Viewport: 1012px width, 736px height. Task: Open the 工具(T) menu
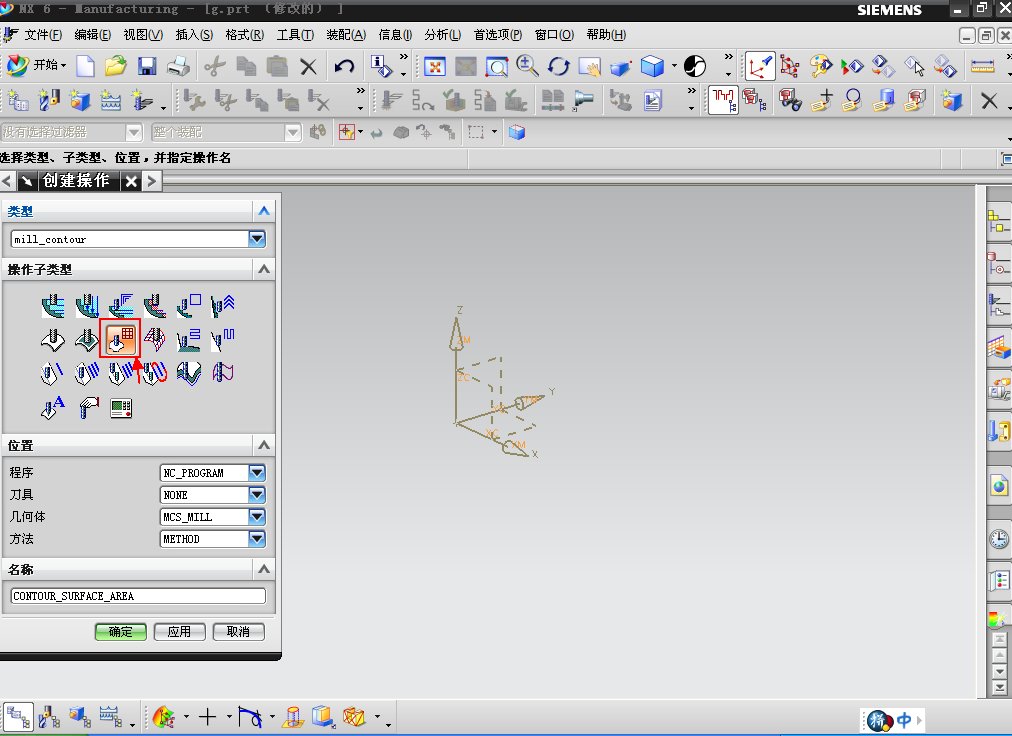[x=295, y=35]
